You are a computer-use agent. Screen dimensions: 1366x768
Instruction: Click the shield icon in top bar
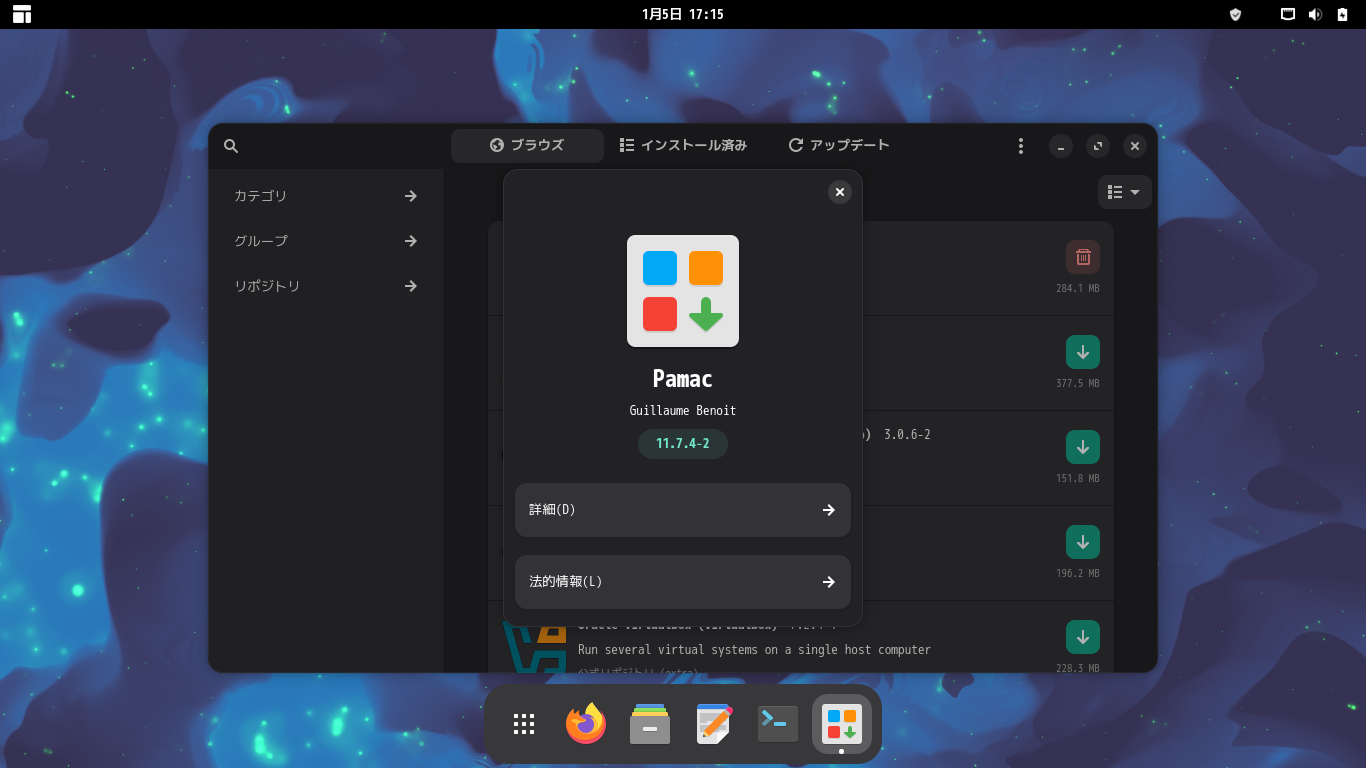point(1235,14)
